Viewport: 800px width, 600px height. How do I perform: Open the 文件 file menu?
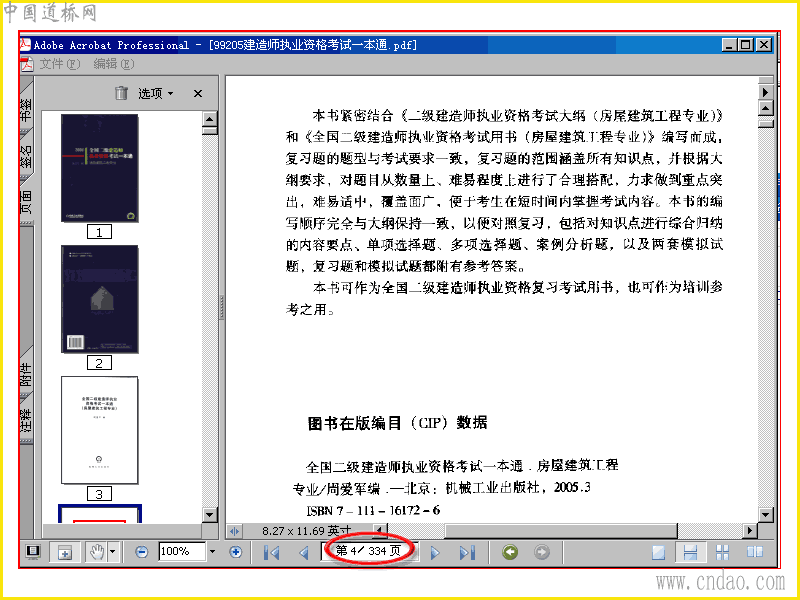point(60,64)
